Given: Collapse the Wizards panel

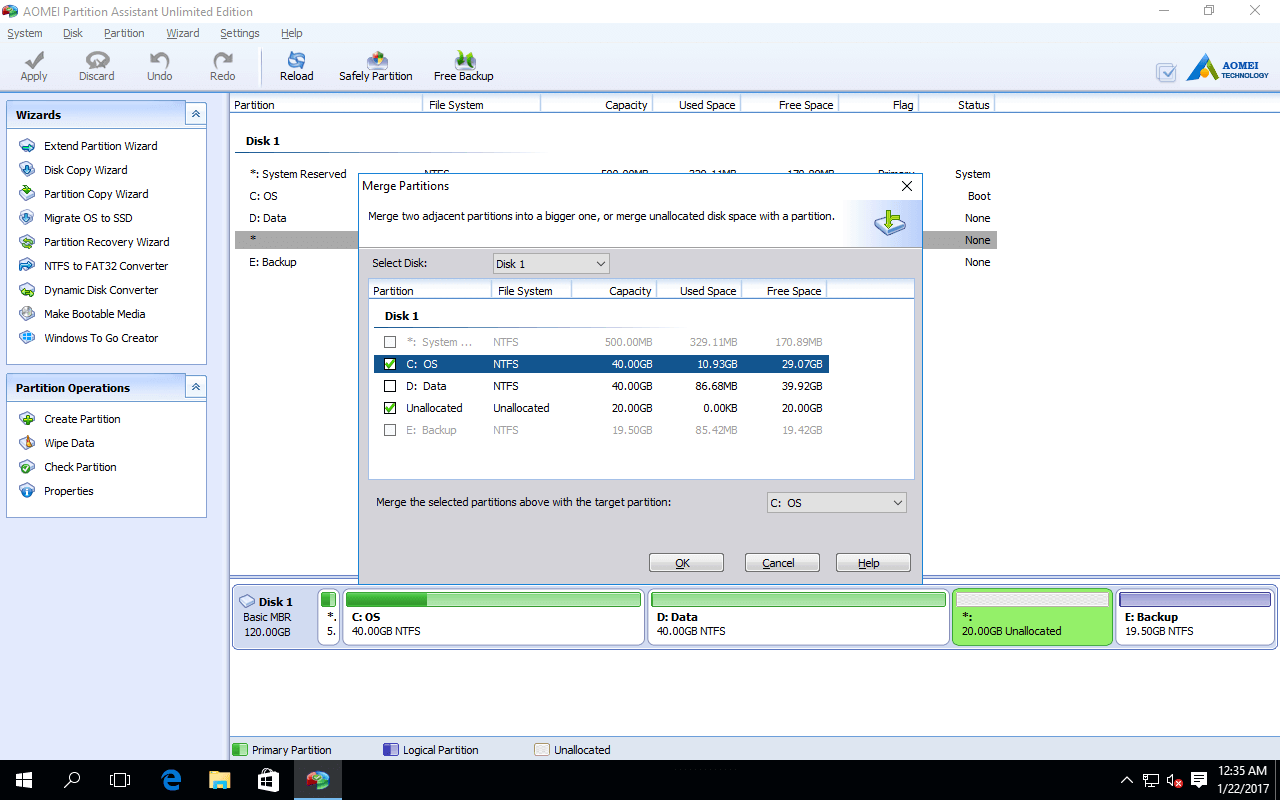Looking at the screenshot, I should coord(195,114).
